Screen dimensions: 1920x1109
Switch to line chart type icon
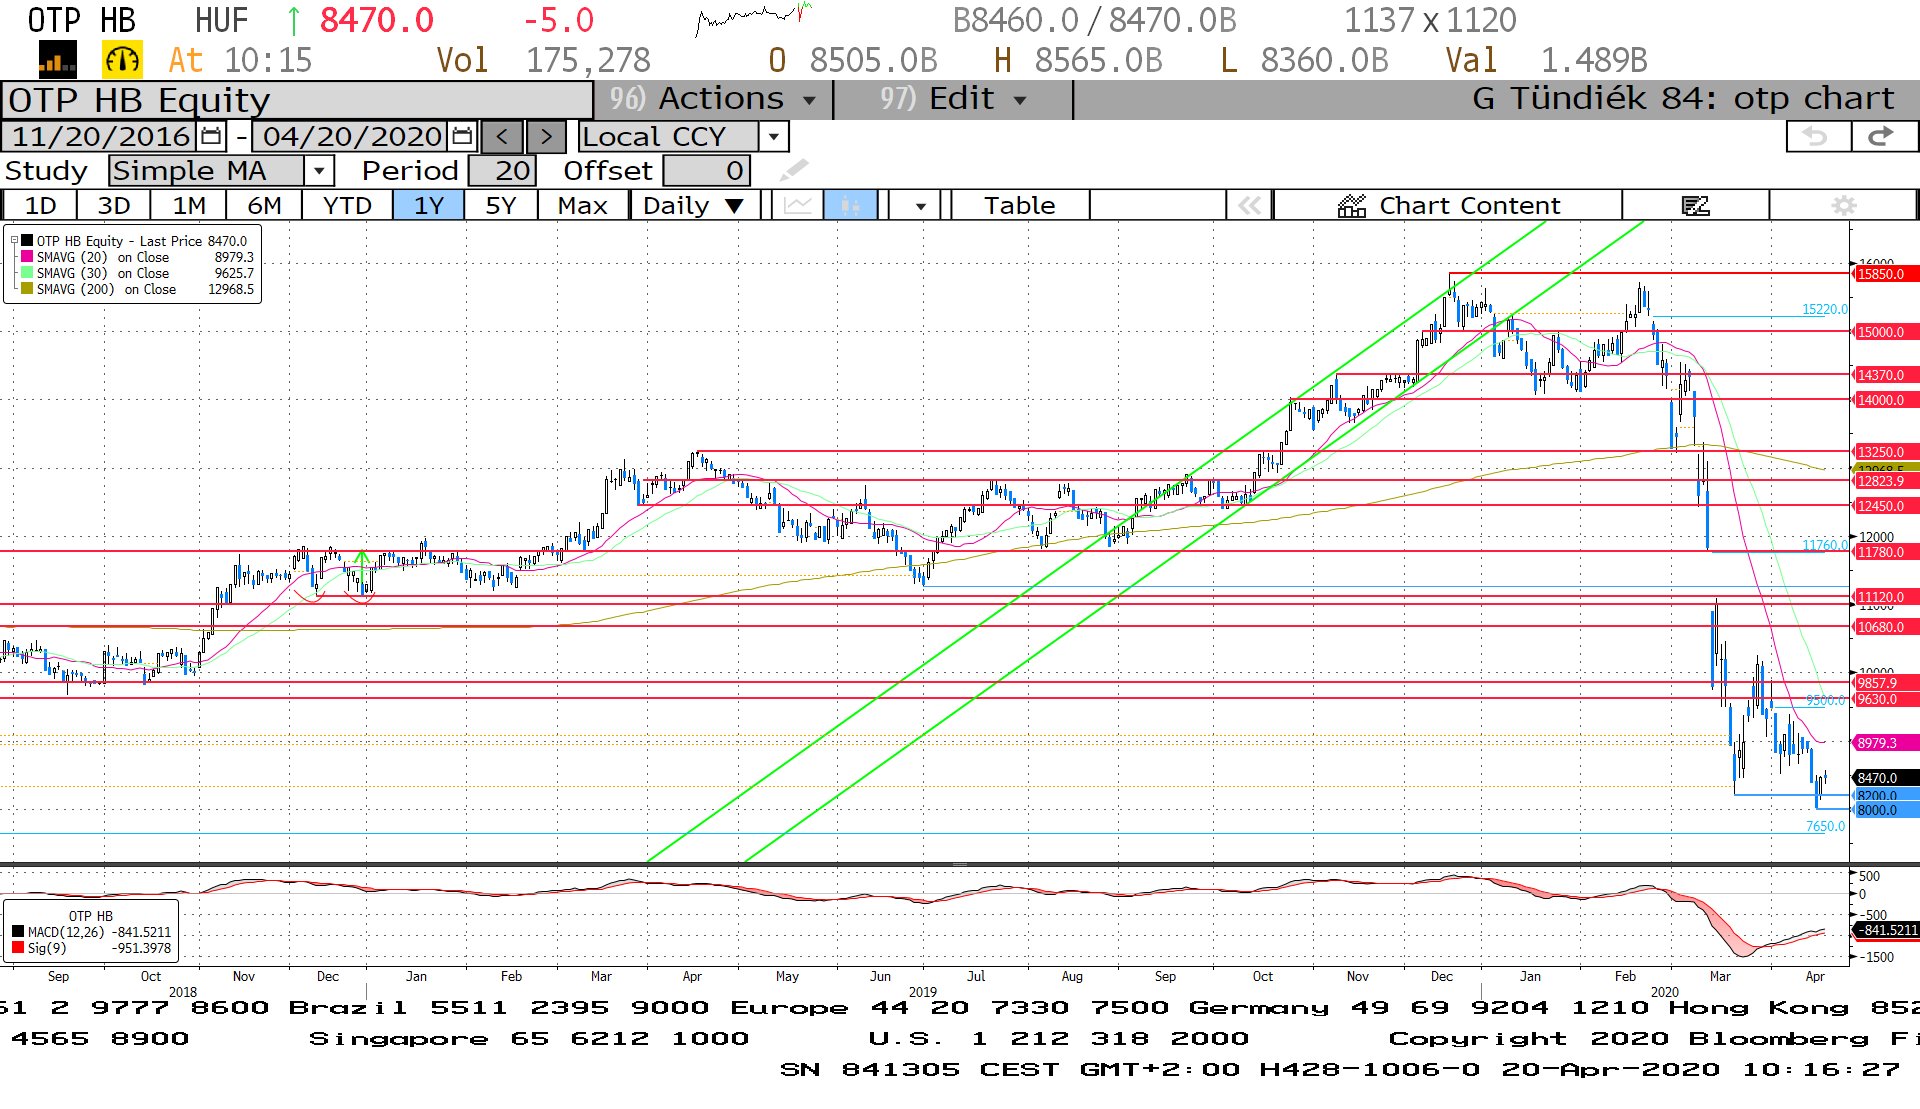[797, 205]
